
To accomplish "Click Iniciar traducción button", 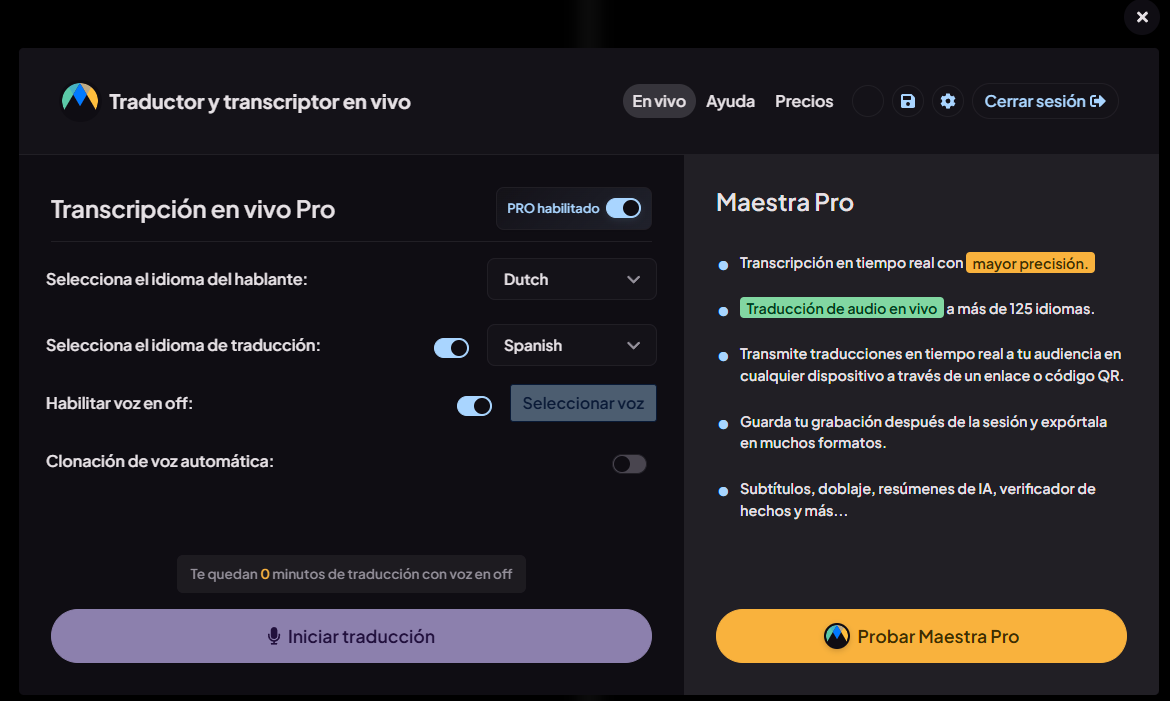I will click(x=351, y=636).
